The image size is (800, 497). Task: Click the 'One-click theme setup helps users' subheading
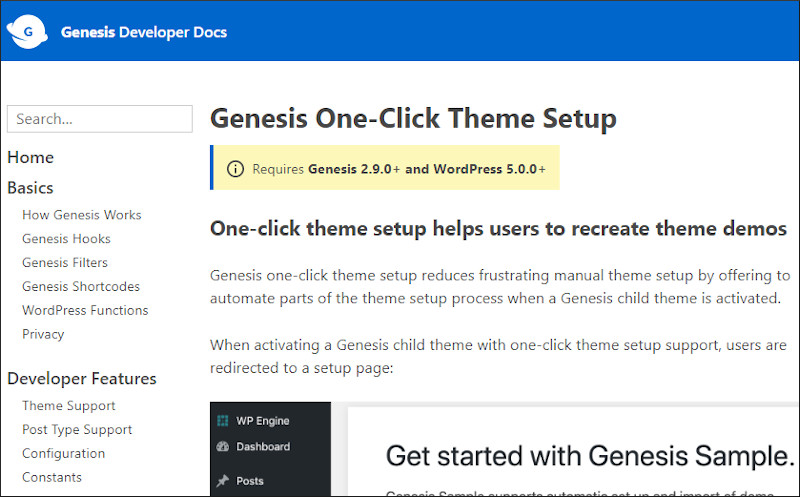pyautogui.click(x=498, y=229)
